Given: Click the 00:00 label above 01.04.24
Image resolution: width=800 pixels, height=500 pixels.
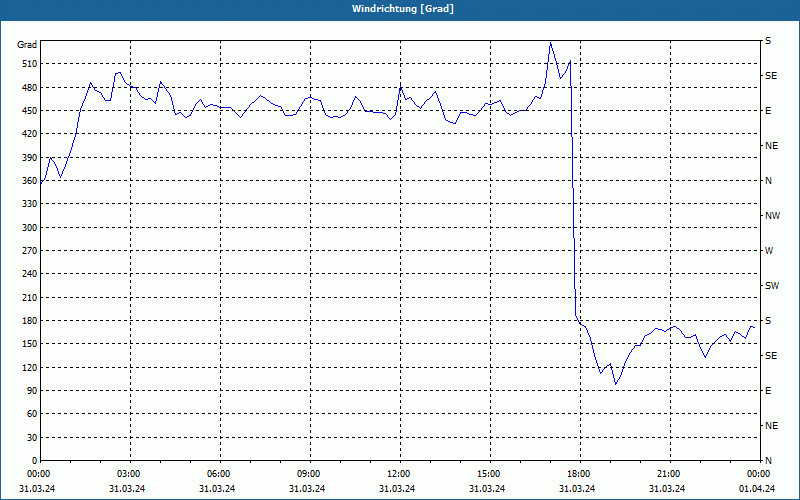Looking at the screenshot, I should pos(759,474).
